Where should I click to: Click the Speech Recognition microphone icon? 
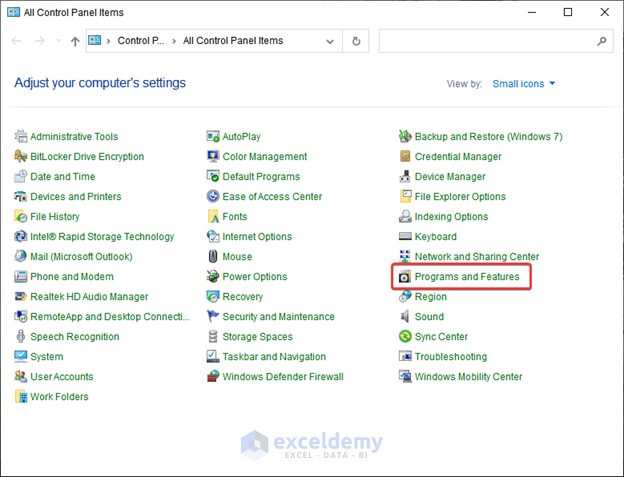click(x=22, y=337)
